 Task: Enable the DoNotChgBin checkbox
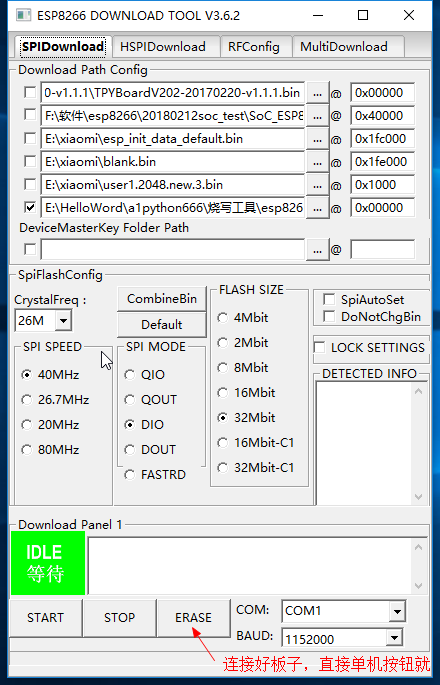pos(329,316)
